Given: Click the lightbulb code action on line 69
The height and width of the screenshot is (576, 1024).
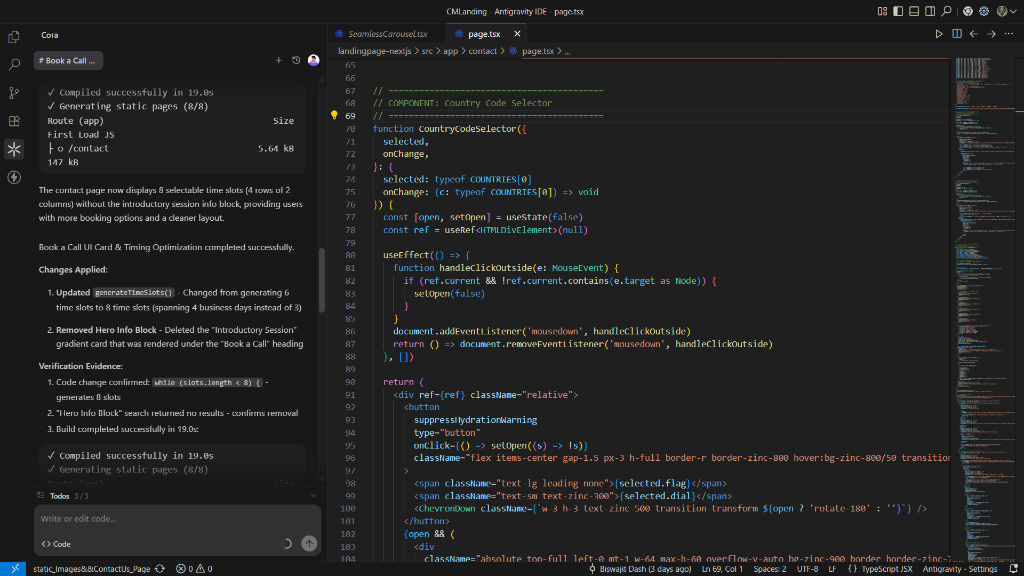Looking at the screenshot, I should [x=334, y=116].
